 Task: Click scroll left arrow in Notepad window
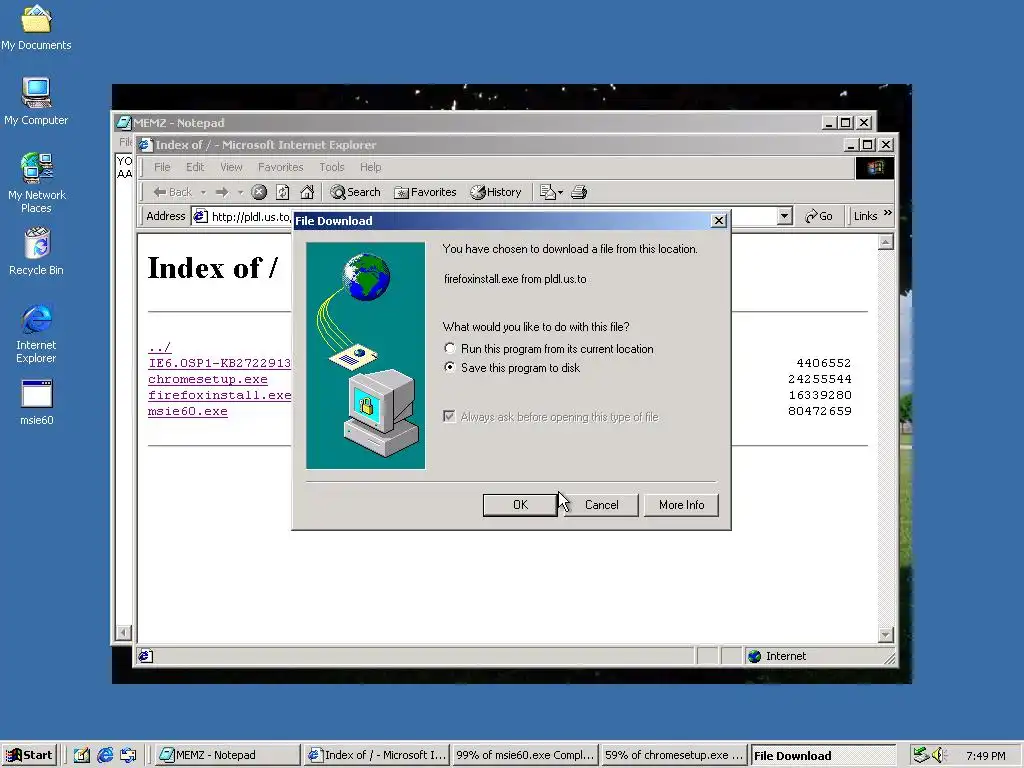point(123,632)
